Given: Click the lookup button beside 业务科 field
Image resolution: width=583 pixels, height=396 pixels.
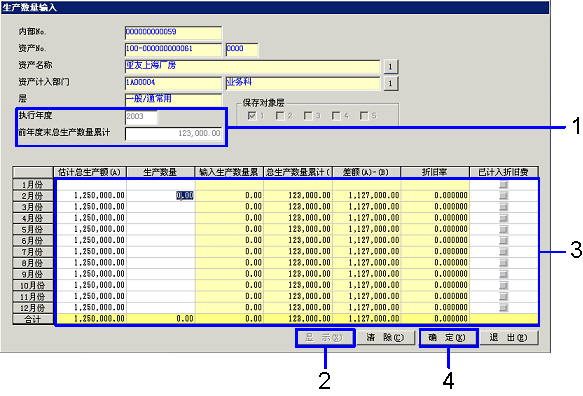Looking at the screenshot, I should coord(390,83).
